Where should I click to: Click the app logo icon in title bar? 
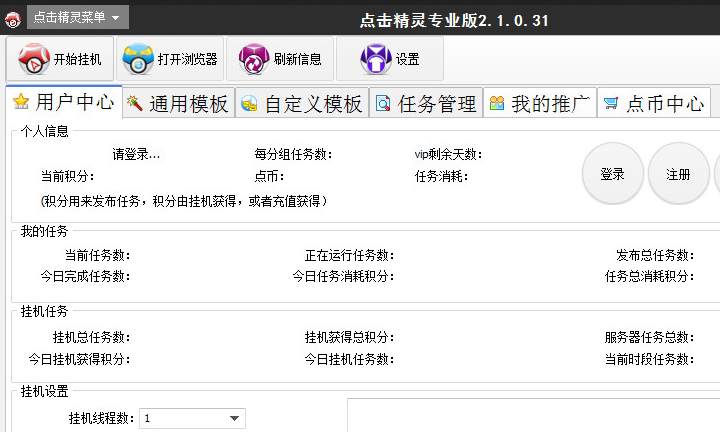tap(13, 19)
